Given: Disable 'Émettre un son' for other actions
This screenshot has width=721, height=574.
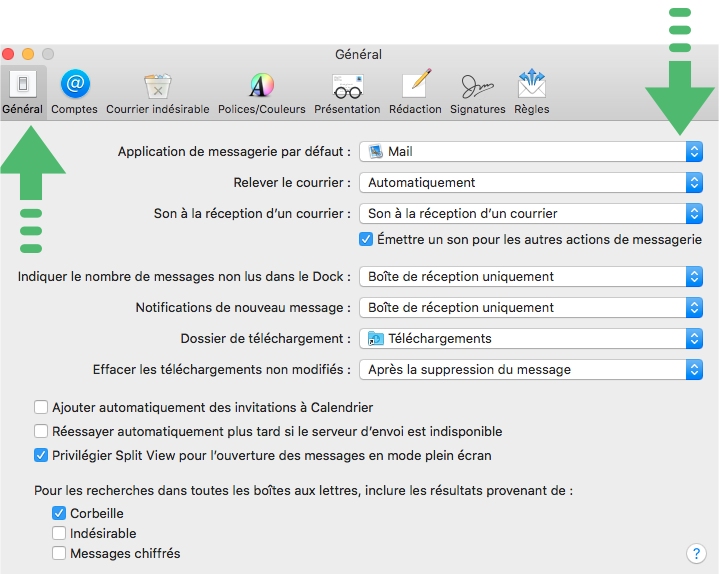Looking at the screenshot, I should pos(366,239).
